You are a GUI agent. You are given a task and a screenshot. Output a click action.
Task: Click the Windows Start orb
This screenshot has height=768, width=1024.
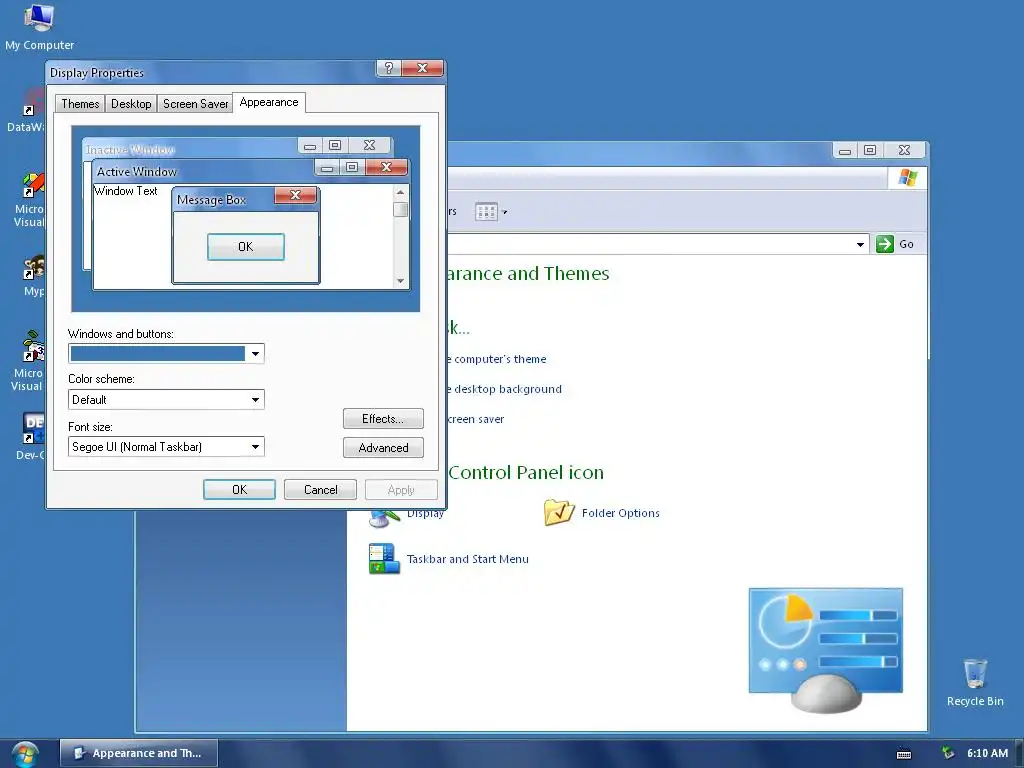[x=25, y=754]
